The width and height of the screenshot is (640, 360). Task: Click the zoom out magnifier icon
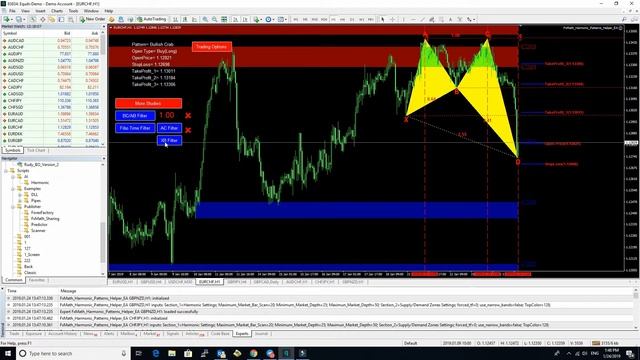(x=215, y=19)
